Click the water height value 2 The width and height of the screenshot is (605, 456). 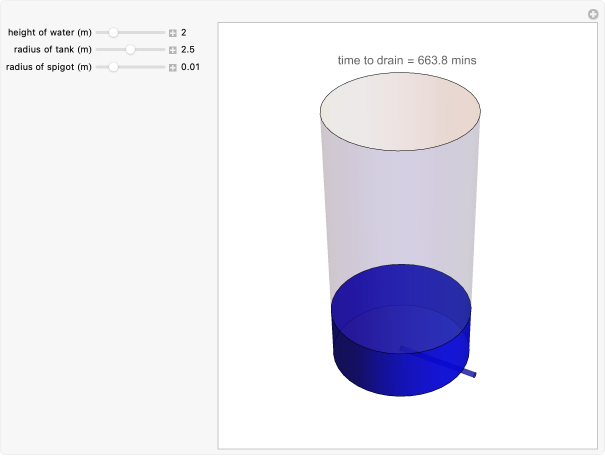(x=184, y=33)
